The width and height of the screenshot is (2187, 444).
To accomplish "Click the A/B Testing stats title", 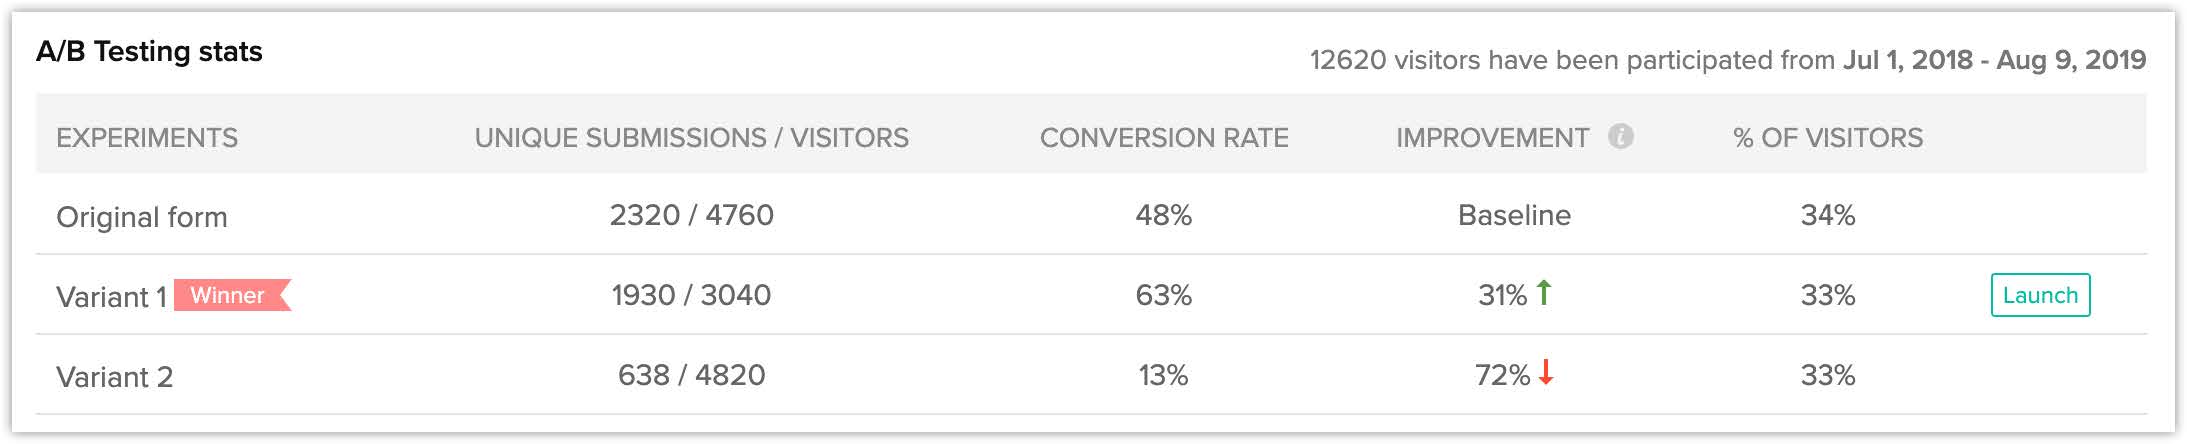I will coord(149,52).
